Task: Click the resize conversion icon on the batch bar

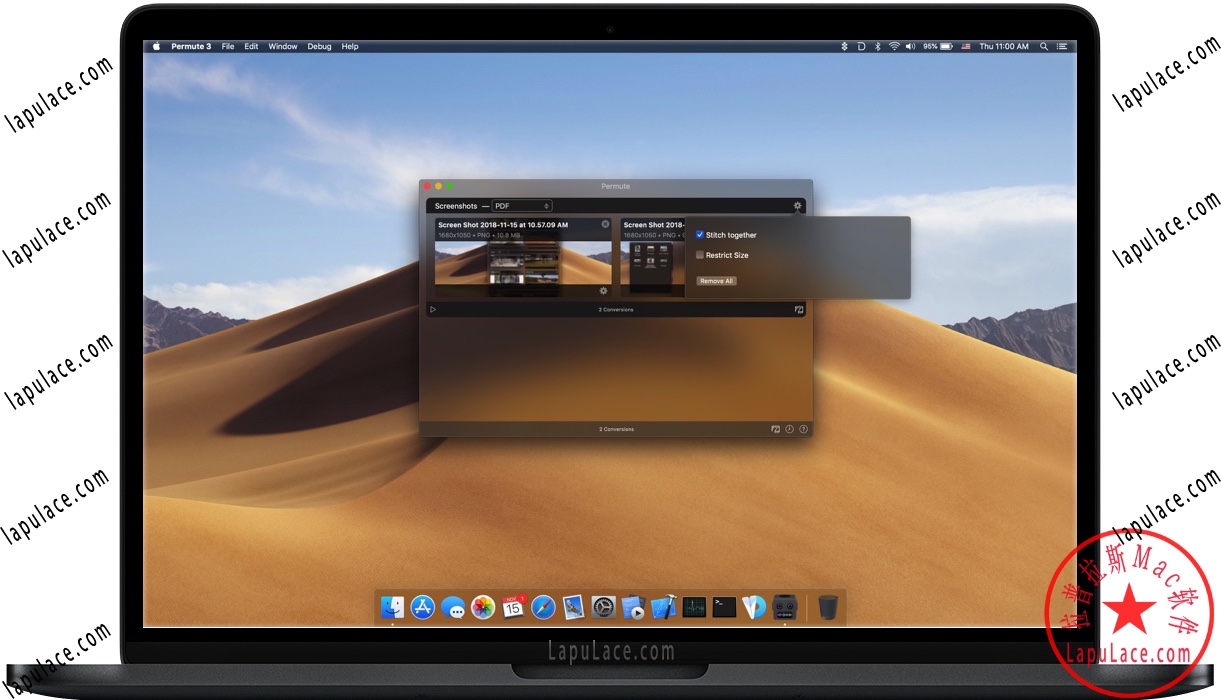Action: pyautogui.click(x=798, y=309)
